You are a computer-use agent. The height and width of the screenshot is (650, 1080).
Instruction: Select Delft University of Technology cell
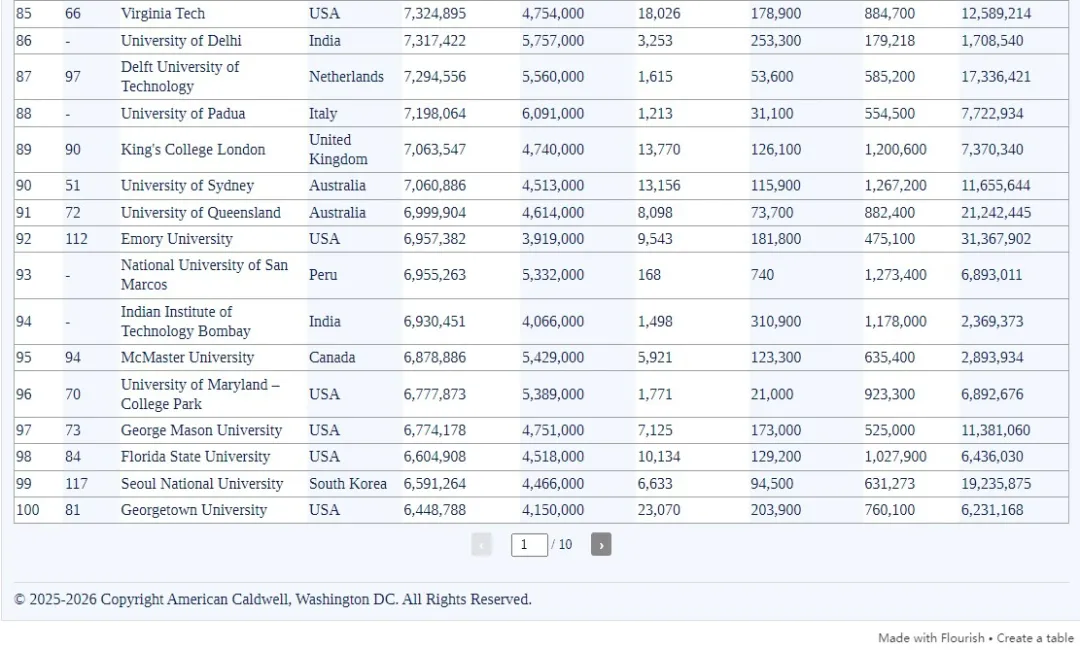180,77
